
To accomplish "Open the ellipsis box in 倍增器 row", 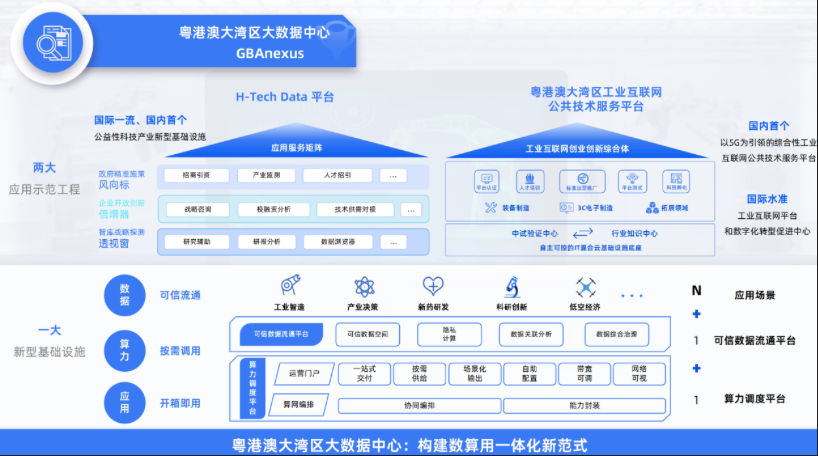I will (x=411, y=210).
